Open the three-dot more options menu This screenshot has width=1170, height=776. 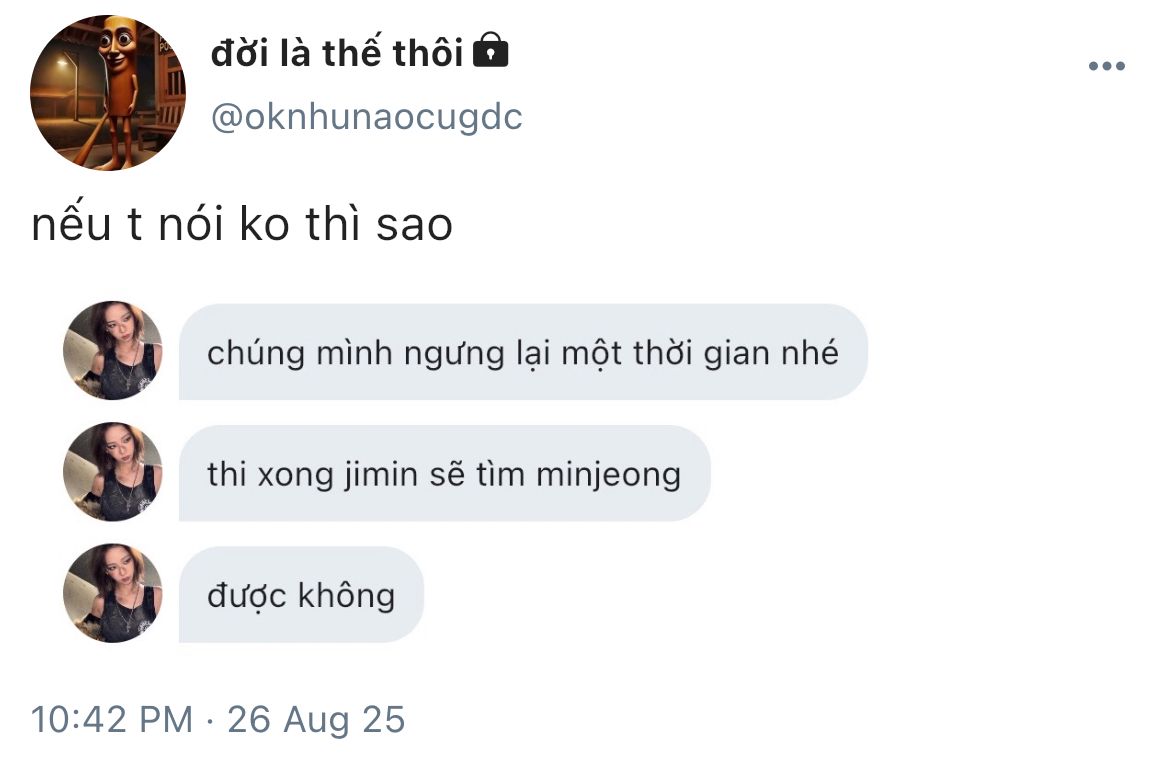(x=1107, y=66)
